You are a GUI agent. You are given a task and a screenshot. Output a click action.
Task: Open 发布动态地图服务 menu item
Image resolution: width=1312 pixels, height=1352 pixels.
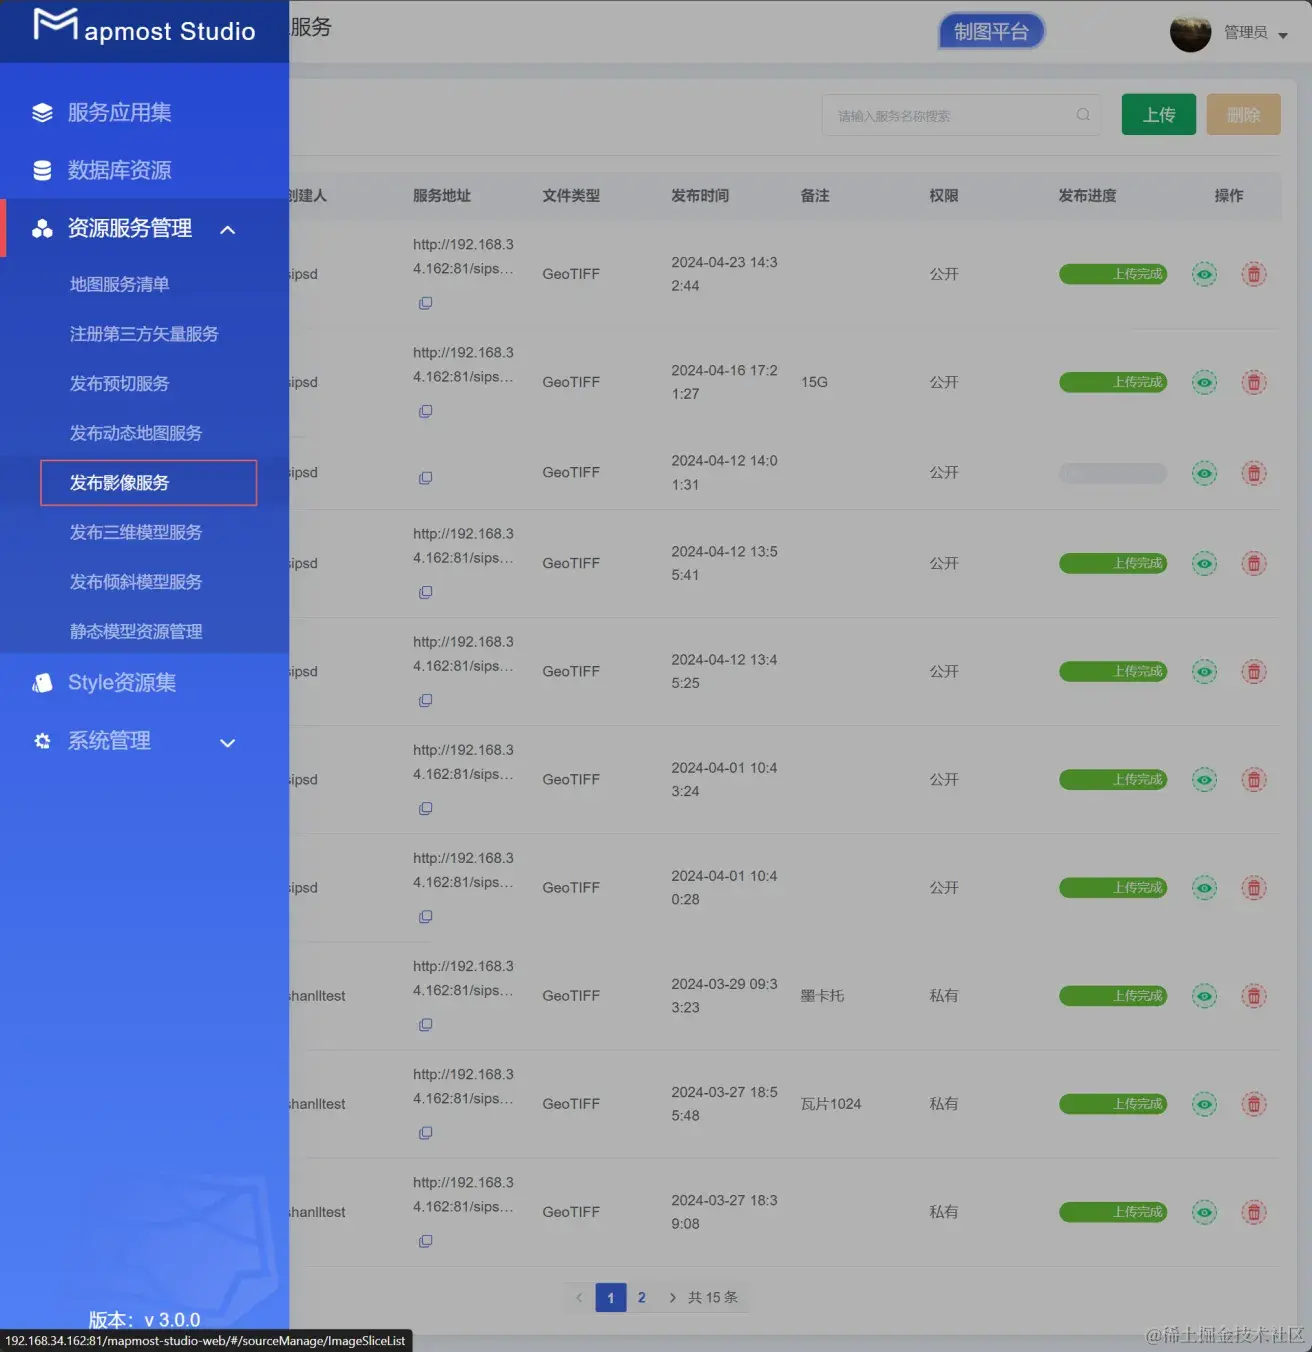point(136,434)
